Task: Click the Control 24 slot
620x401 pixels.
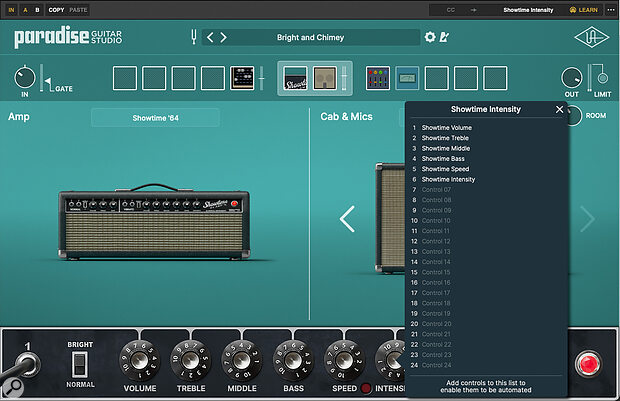Action: [436, 365]
